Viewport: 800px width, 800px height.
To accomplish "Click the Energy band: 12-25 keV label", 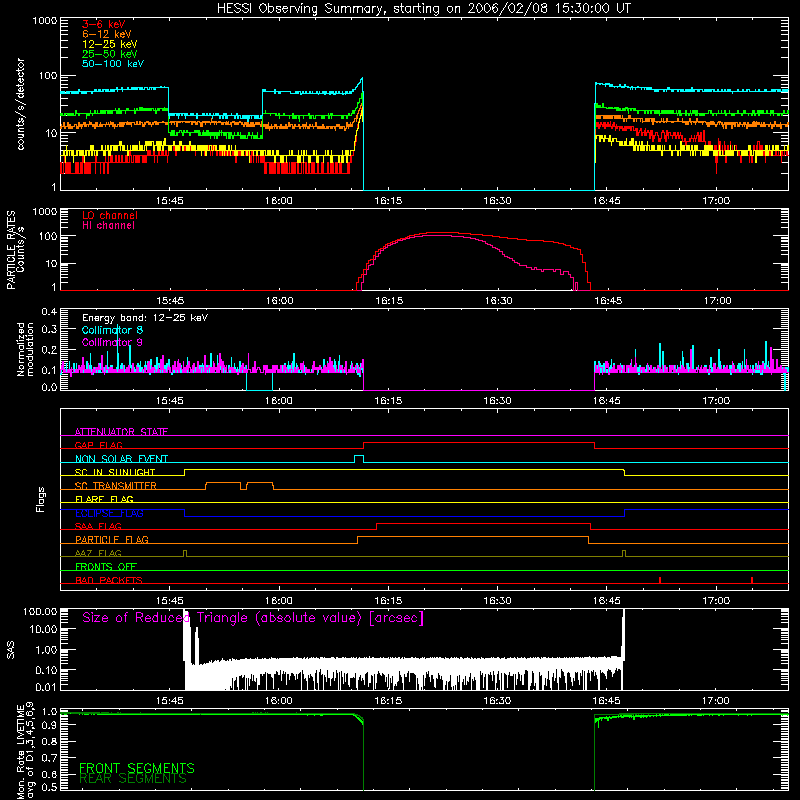I will point(144,318).
